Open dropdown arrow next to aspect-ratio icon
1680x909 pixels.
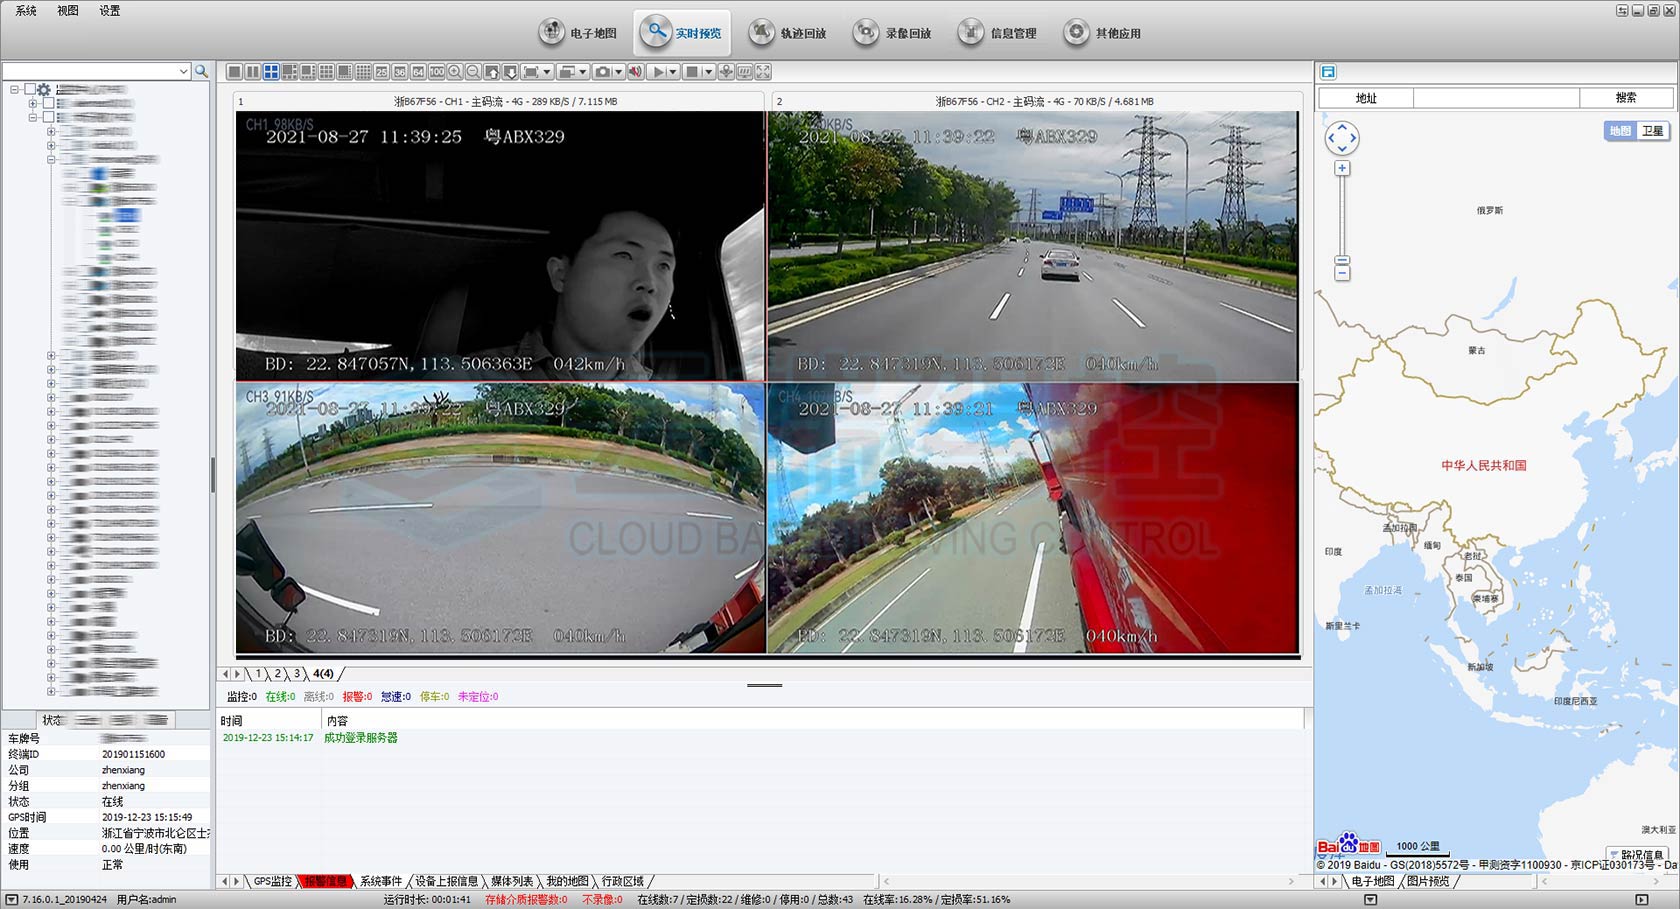pos(547,72)
